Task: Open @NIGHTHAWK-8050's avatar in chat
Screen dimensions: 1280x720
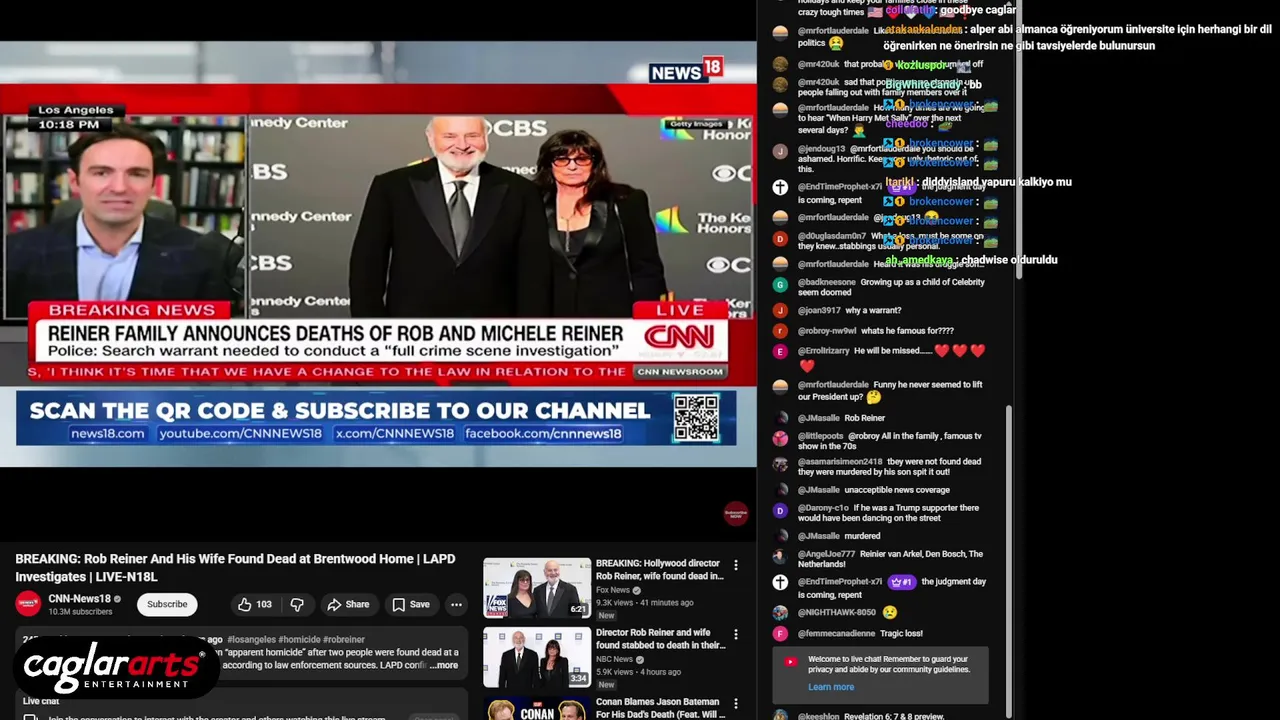Action: (x=780, y=612)
